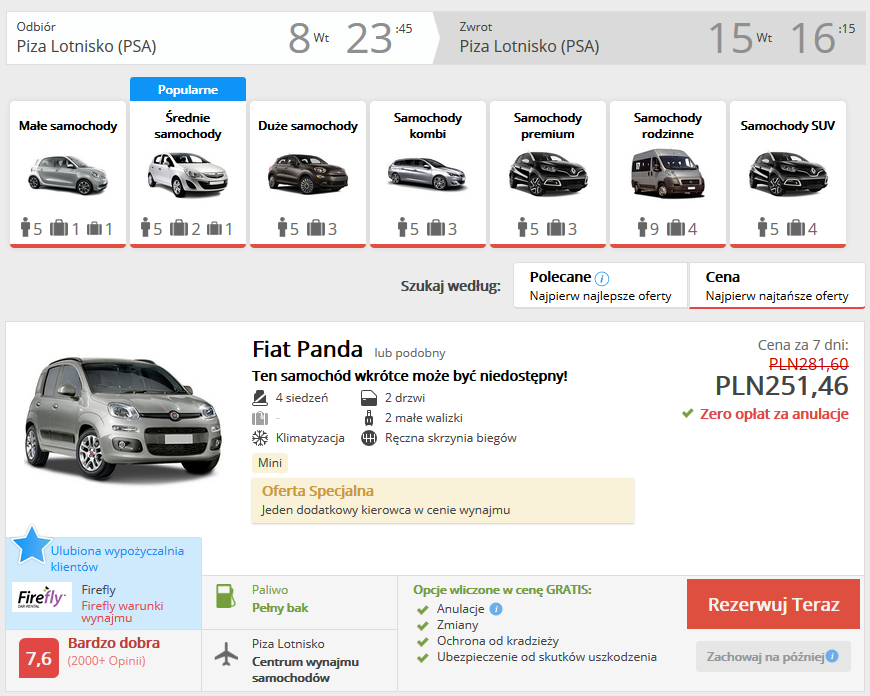Click the checkmark beside Ochrona od kradzieży
The width and height of the screenshot is (870, 696).
[x=423, y=642]
